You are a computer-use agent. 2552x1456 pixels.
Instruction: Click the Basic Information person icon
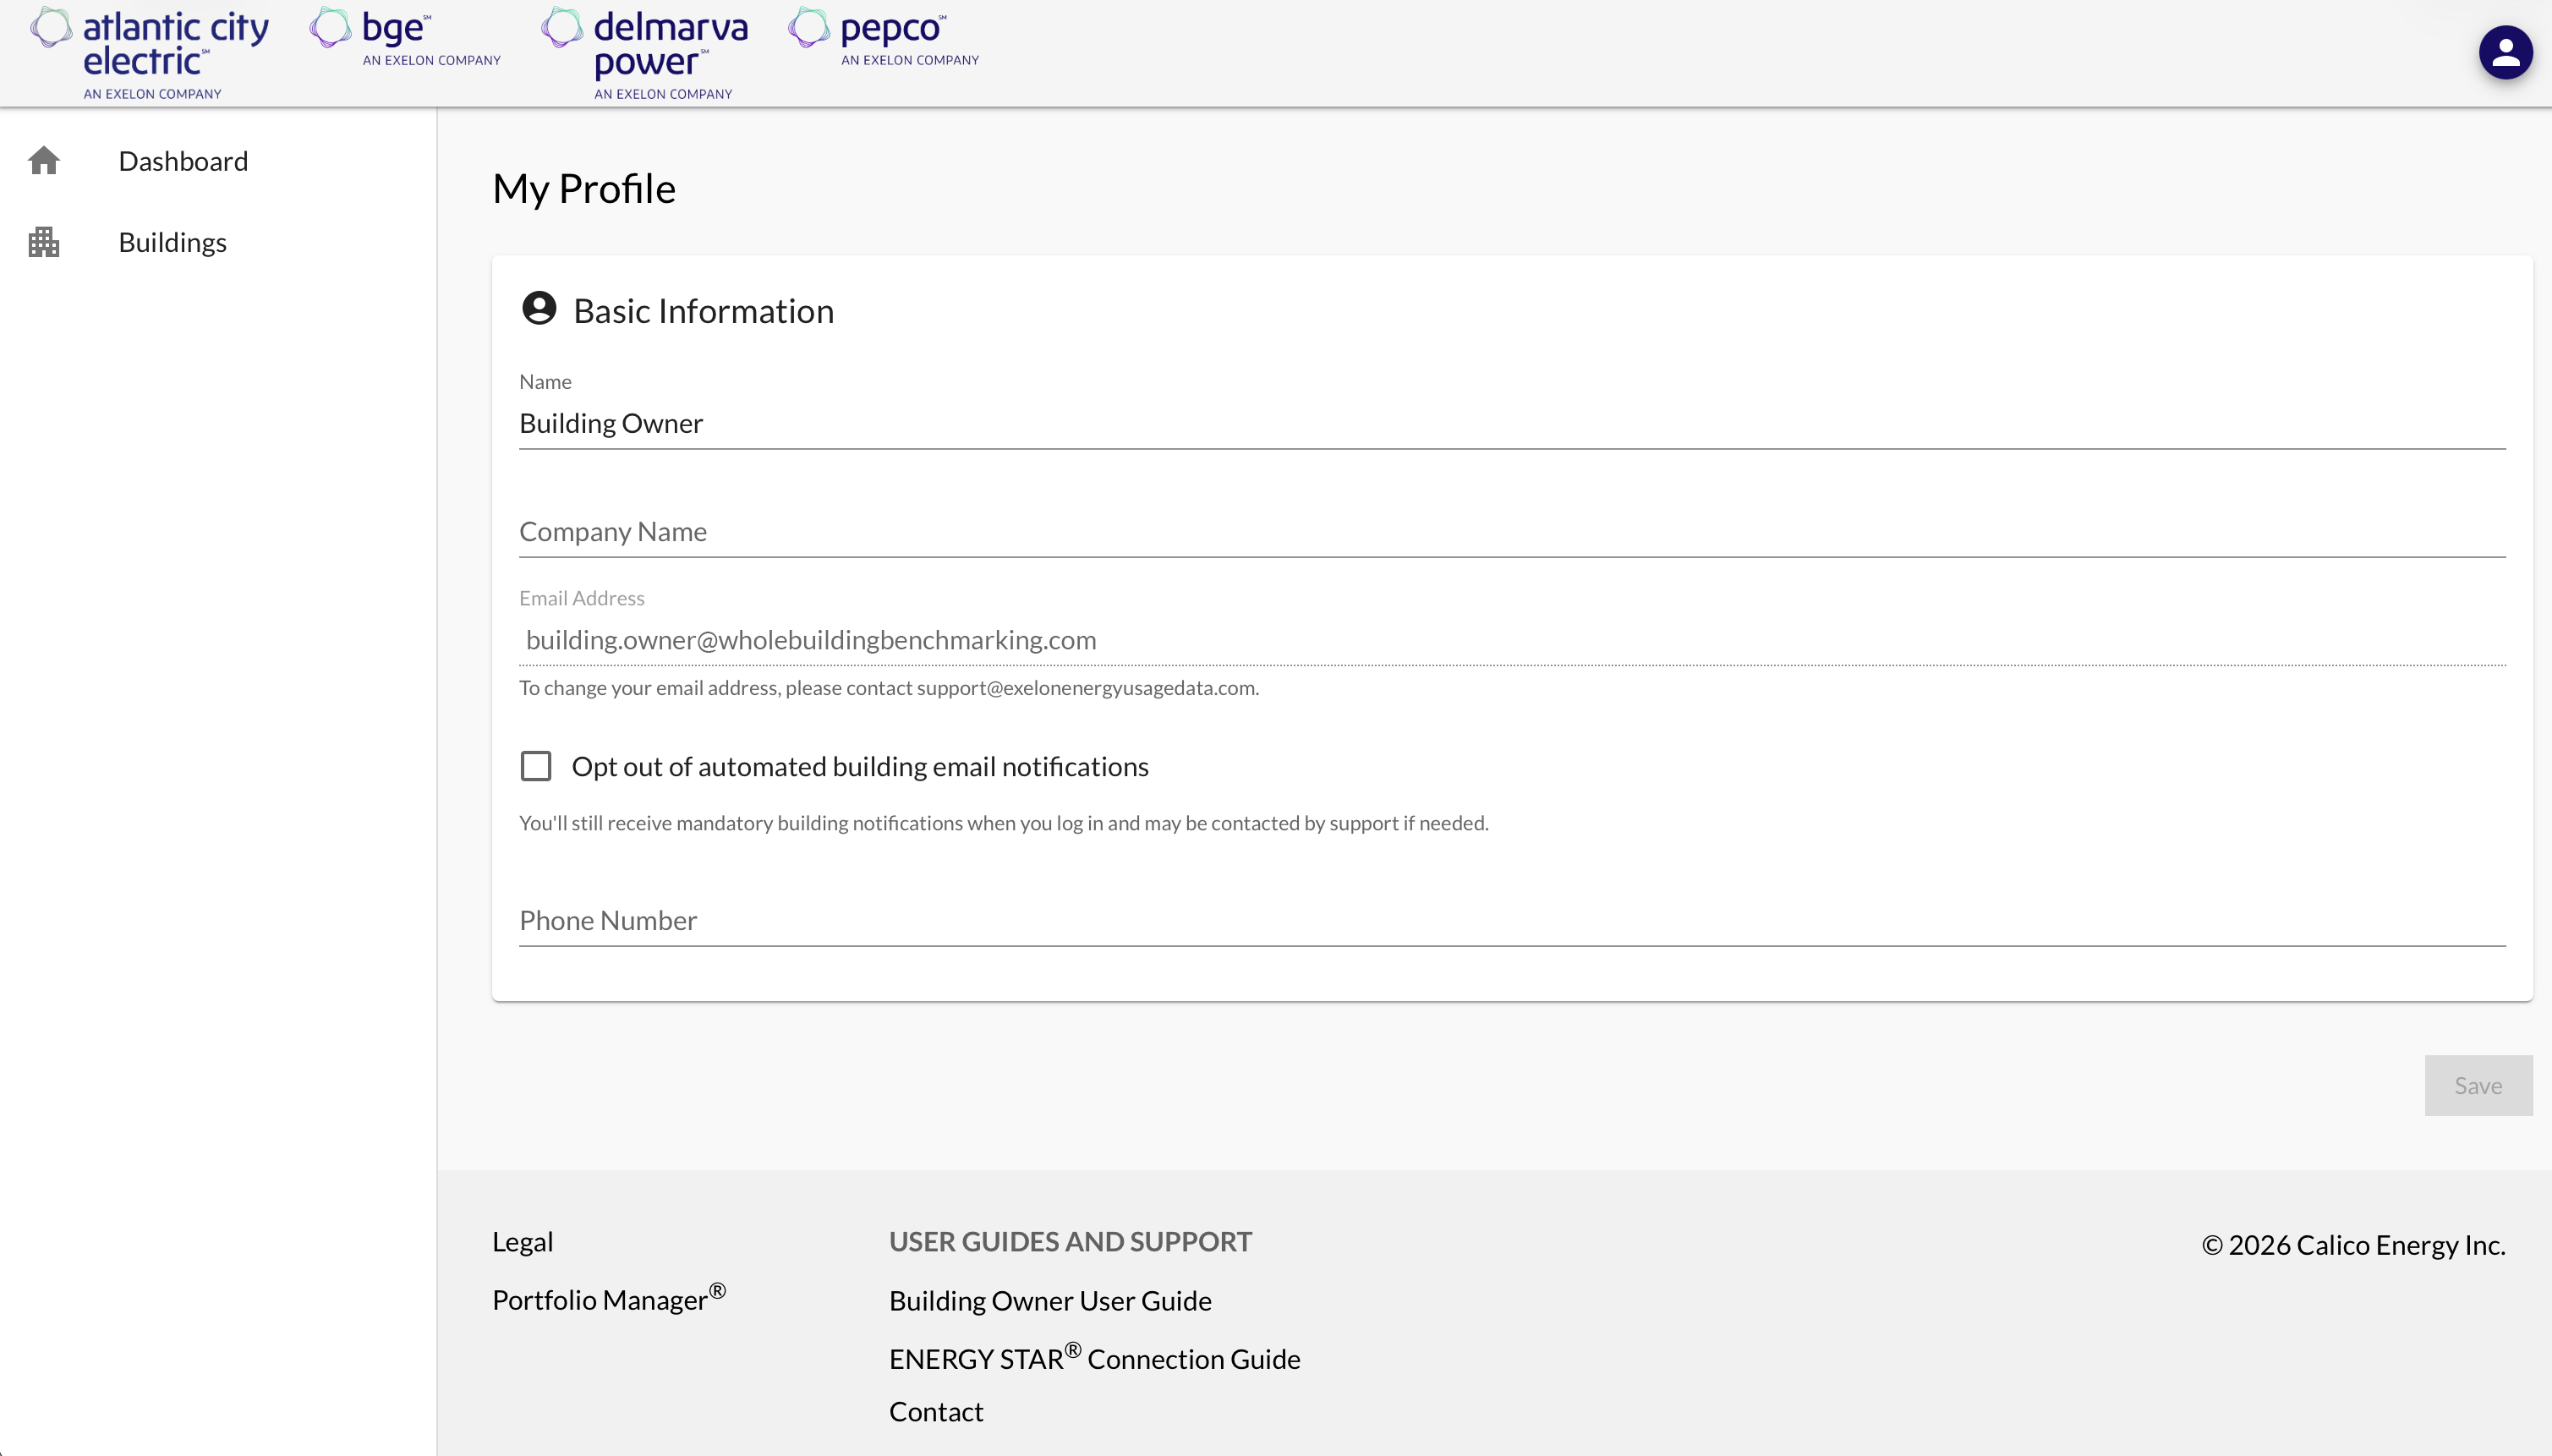point(539,308)
